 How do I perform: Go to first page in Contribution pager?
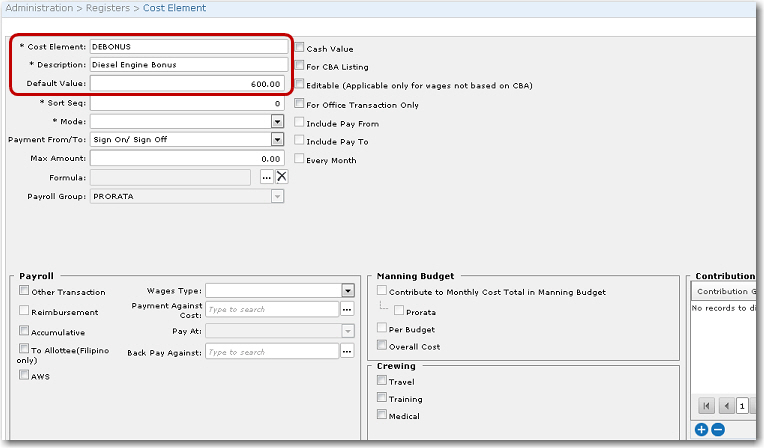tap(706, 406)
